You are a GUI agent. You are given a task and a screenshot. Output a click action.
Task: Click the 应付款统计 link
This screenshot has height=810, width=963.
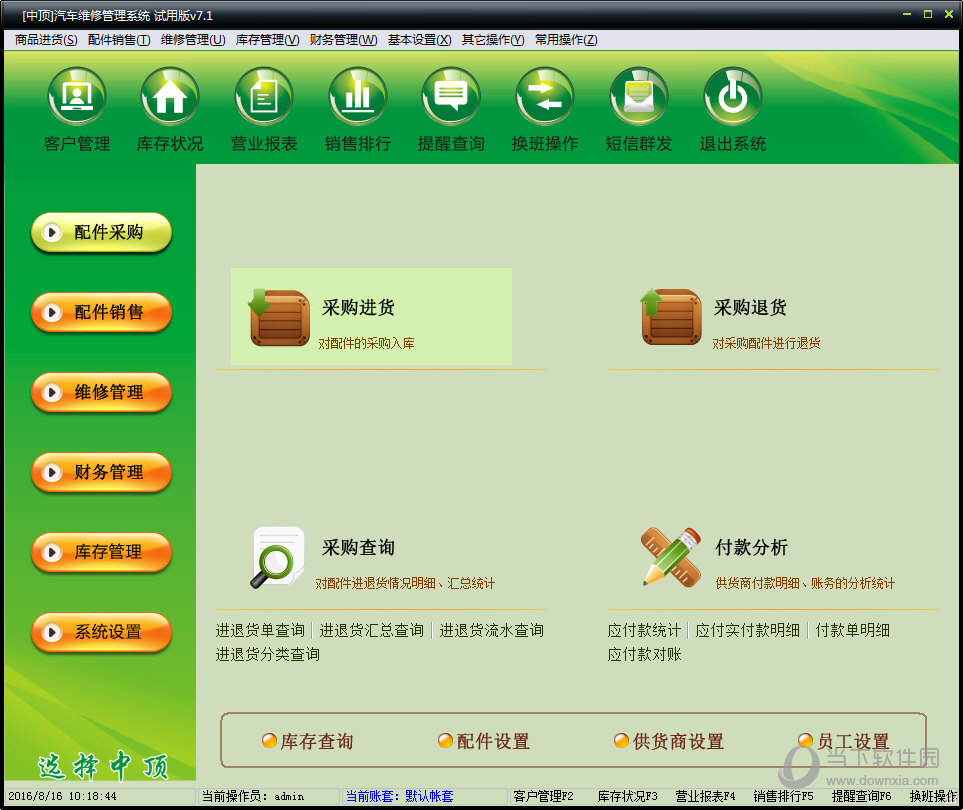tap(644, 630)
